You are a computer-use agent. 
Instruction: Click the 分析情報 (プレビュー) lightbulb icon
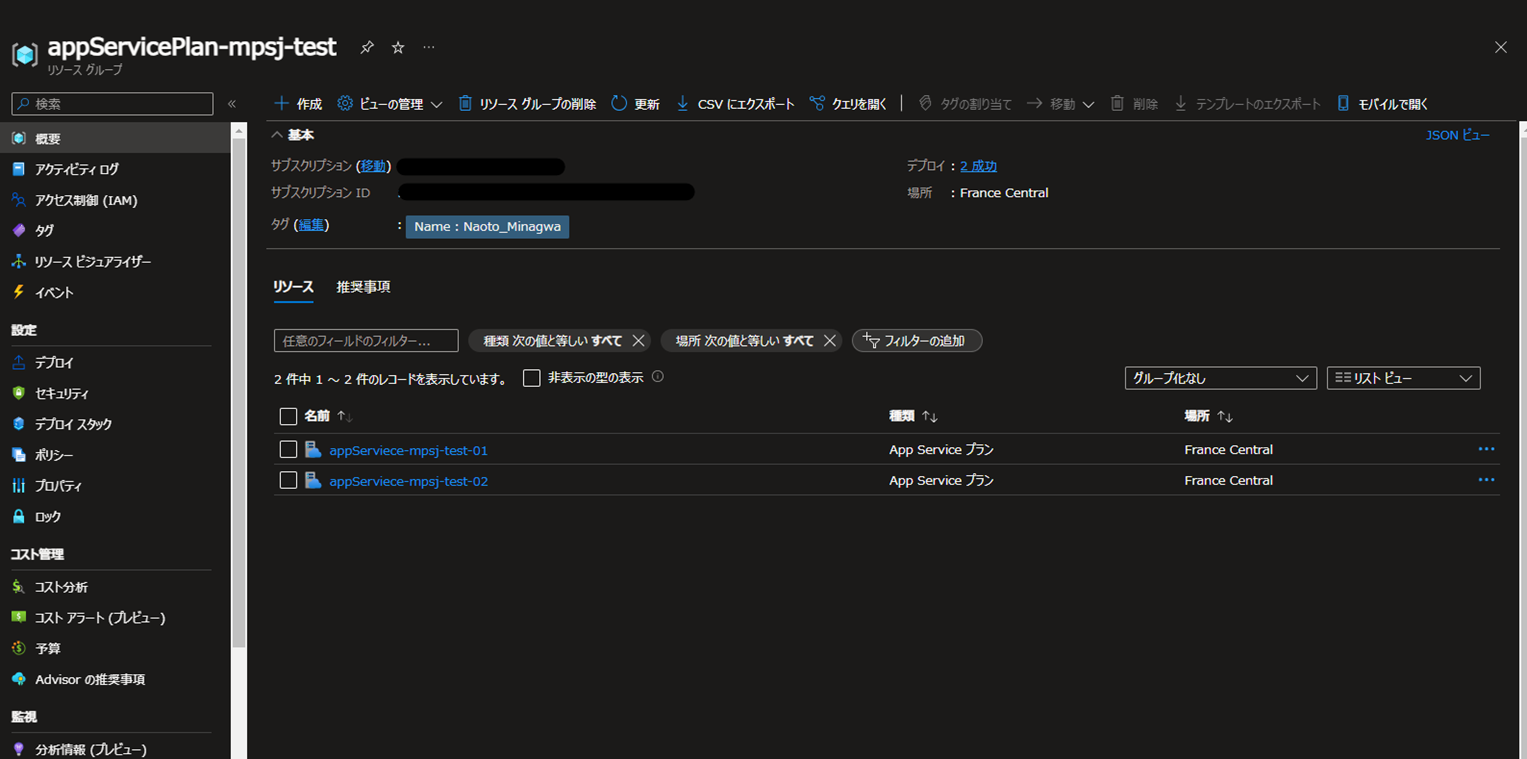pos(18,749)
